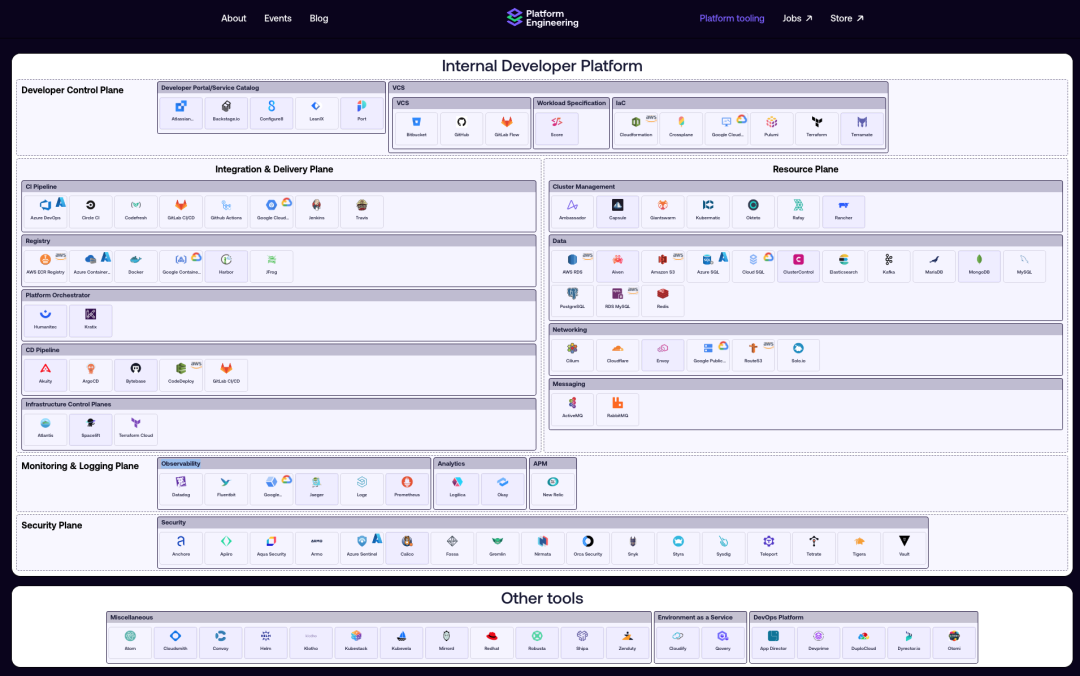Click the RabbitMQ messaging card
The image size is (1080, 676).
click(617, 408)
